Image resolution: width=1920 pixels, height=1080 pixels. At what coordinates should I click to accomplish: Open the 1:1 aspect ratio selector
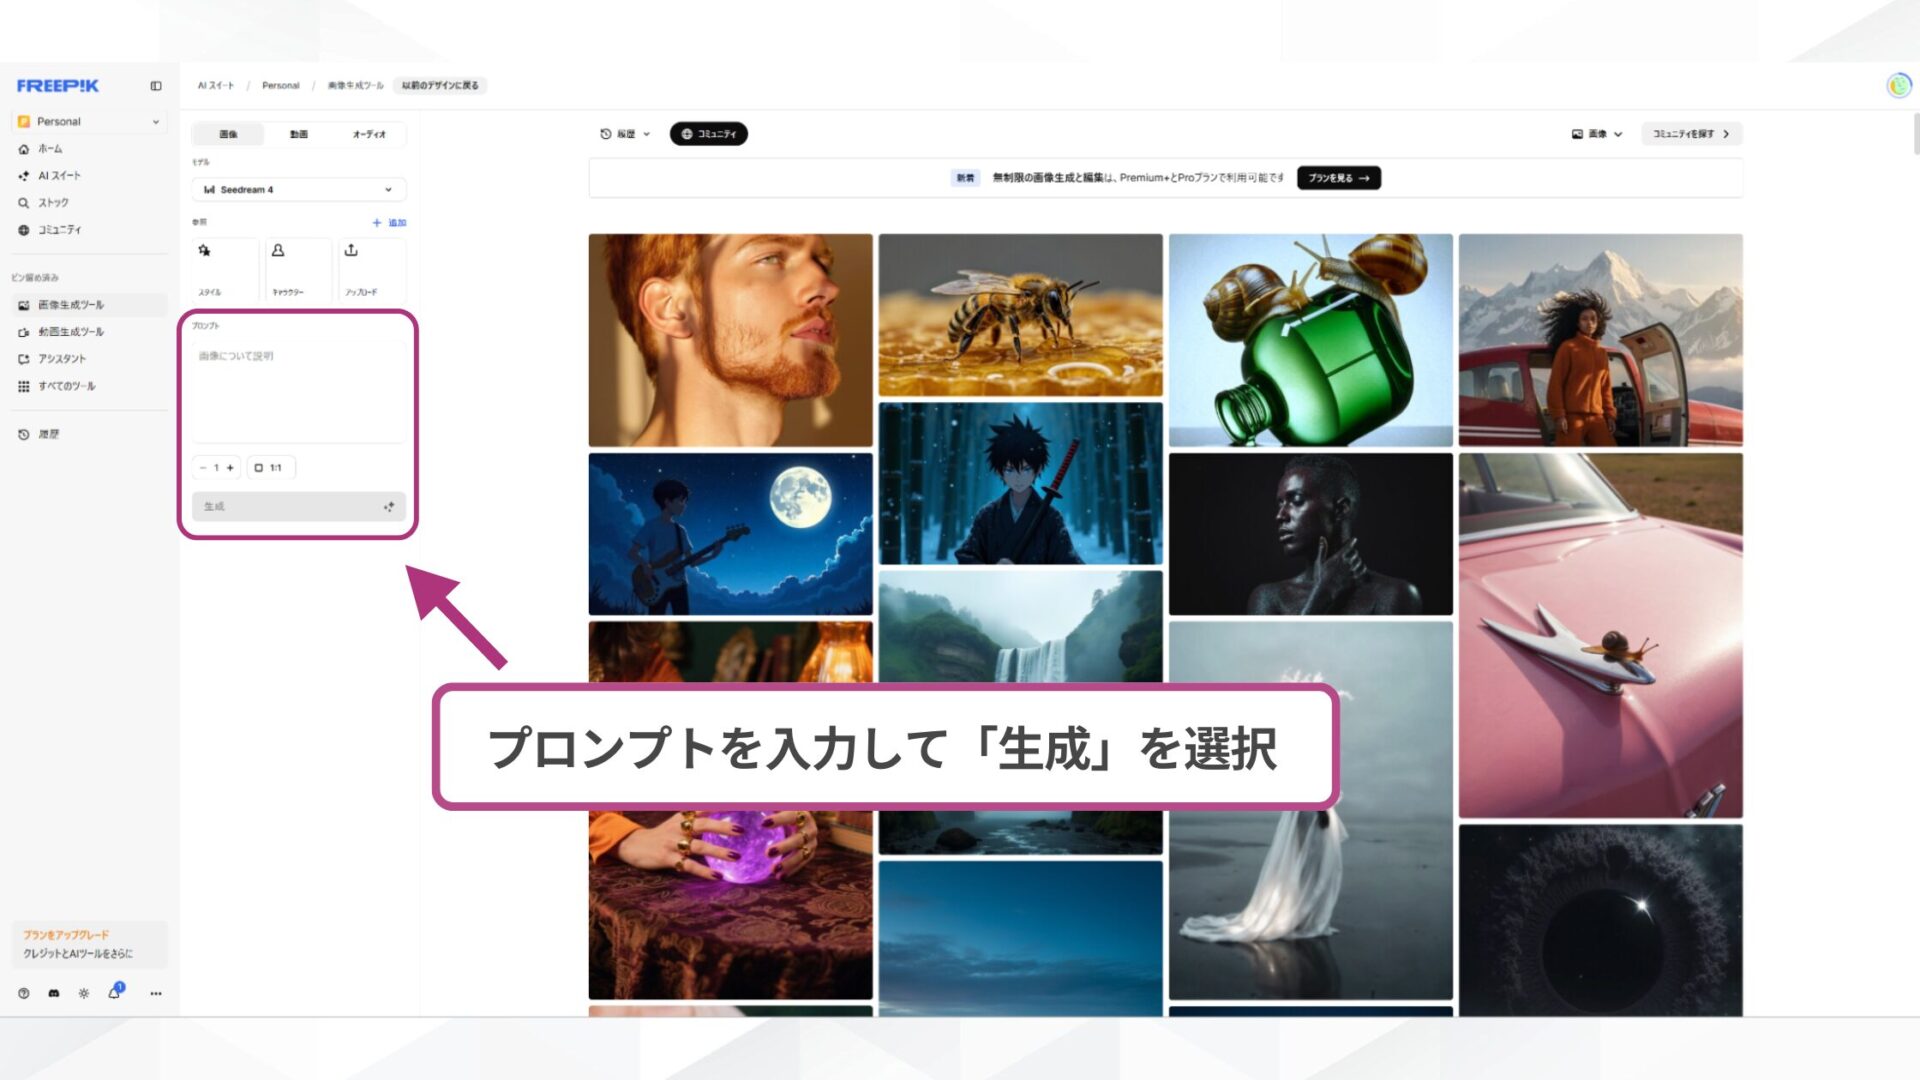pos(269,467)
